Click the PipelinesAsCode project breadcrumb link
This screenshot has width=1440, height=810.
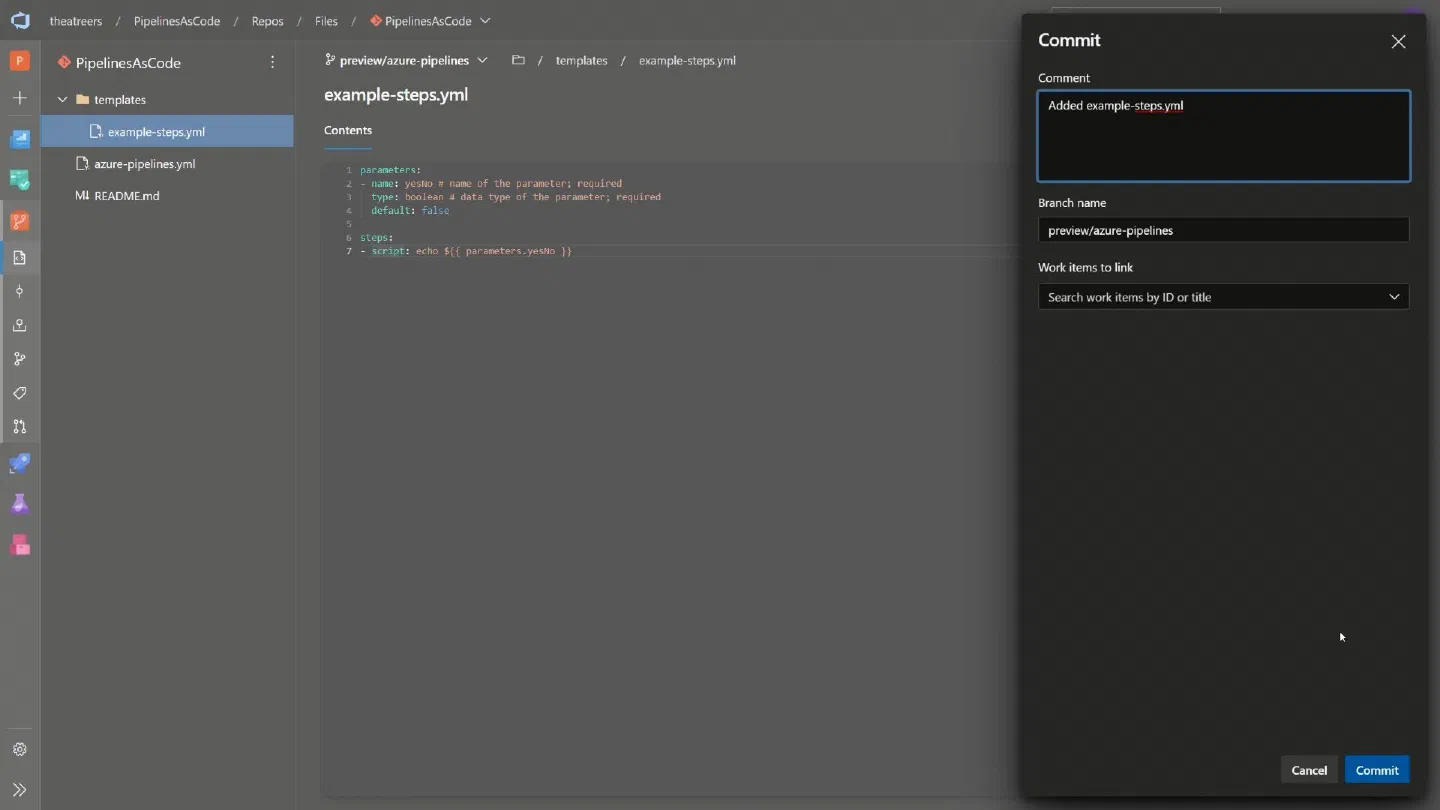pos(177,21)
